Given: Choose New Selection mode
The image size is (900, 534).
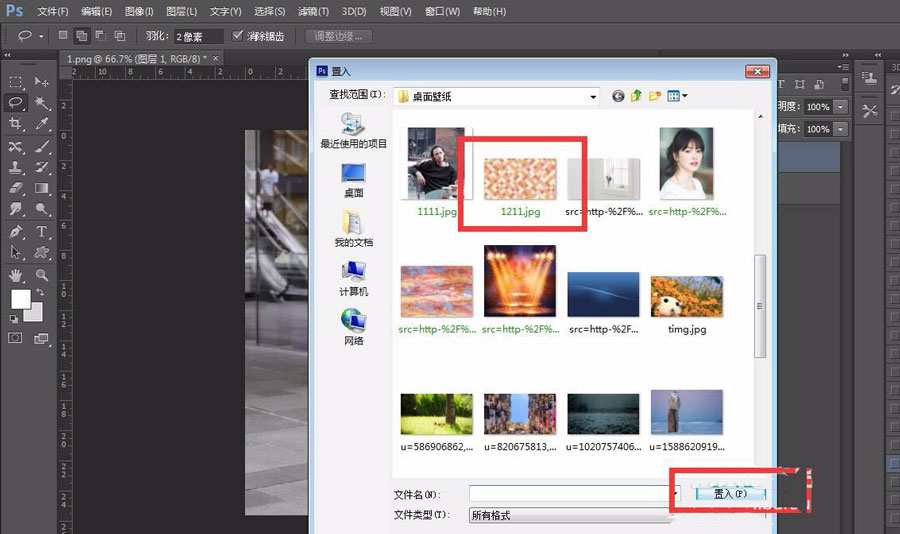Looking at the screenshot, I should tap(63, 36).
